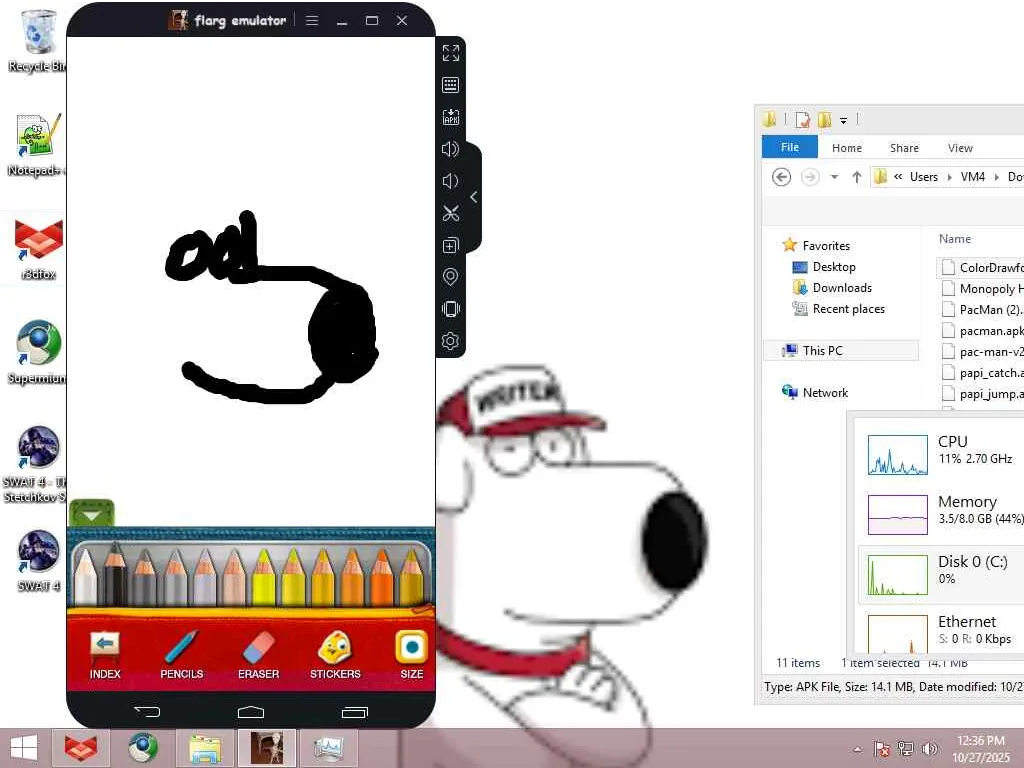The image size is (1024, 768).
Task: Select the ColorDrawfo file
Action: [982, 267]
